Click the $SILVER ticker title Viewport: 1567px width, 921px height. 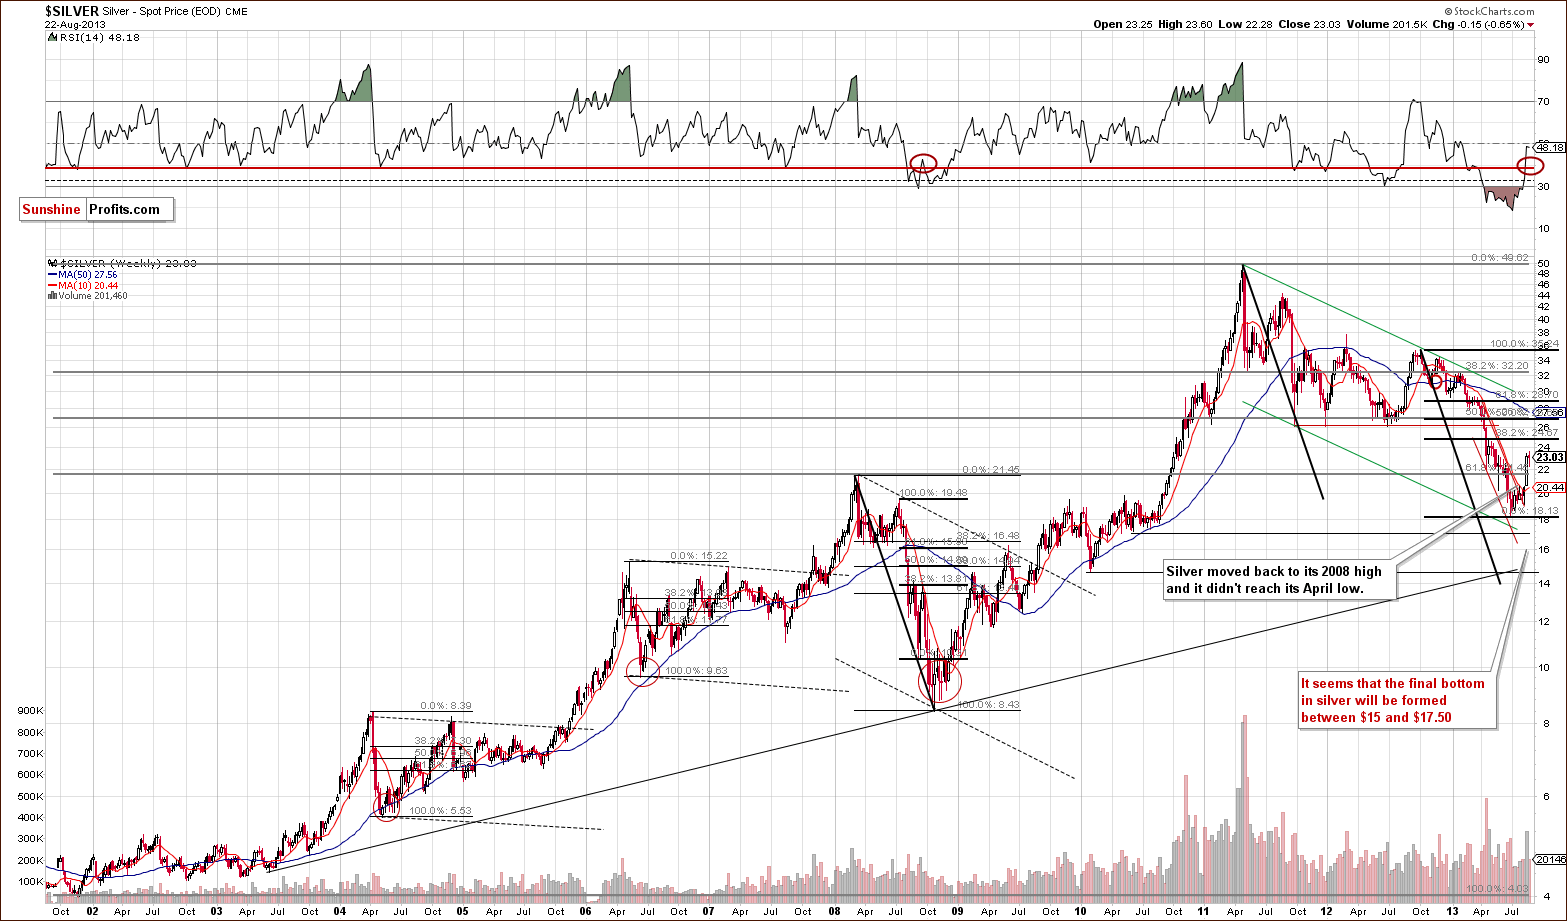[72, 11]
